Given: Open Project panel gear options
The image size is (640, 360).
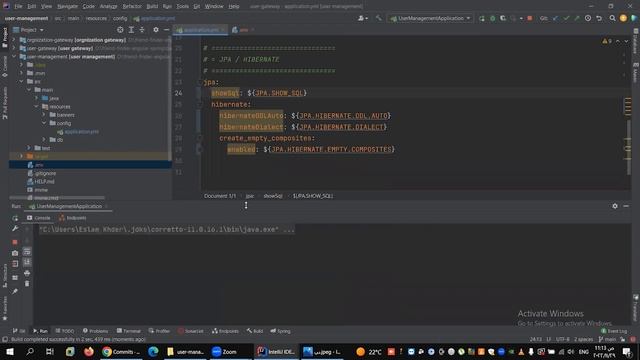Looking at the screenshot, I should click(156, 30).
